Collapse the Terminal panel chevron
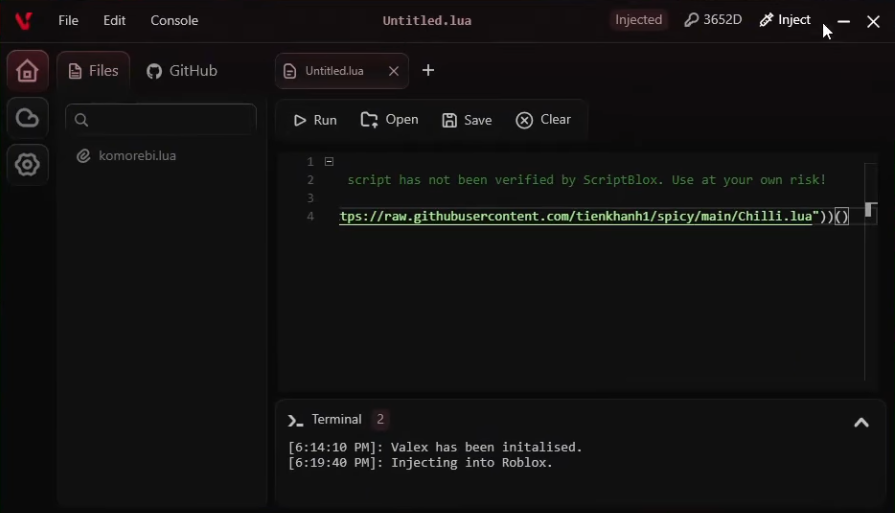This screenshot has height=513, width=895. pyautogui.click(x=860, y=423)
